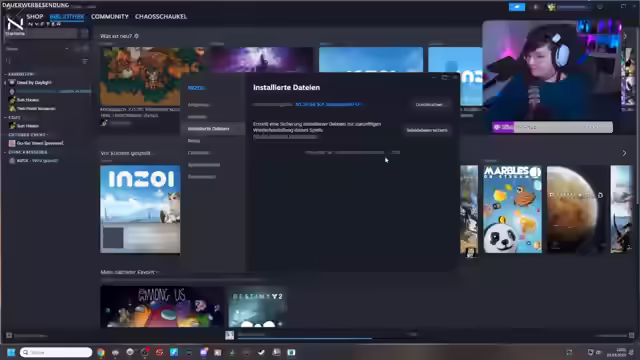Click the Durchsuchen button

coord(429,104)
